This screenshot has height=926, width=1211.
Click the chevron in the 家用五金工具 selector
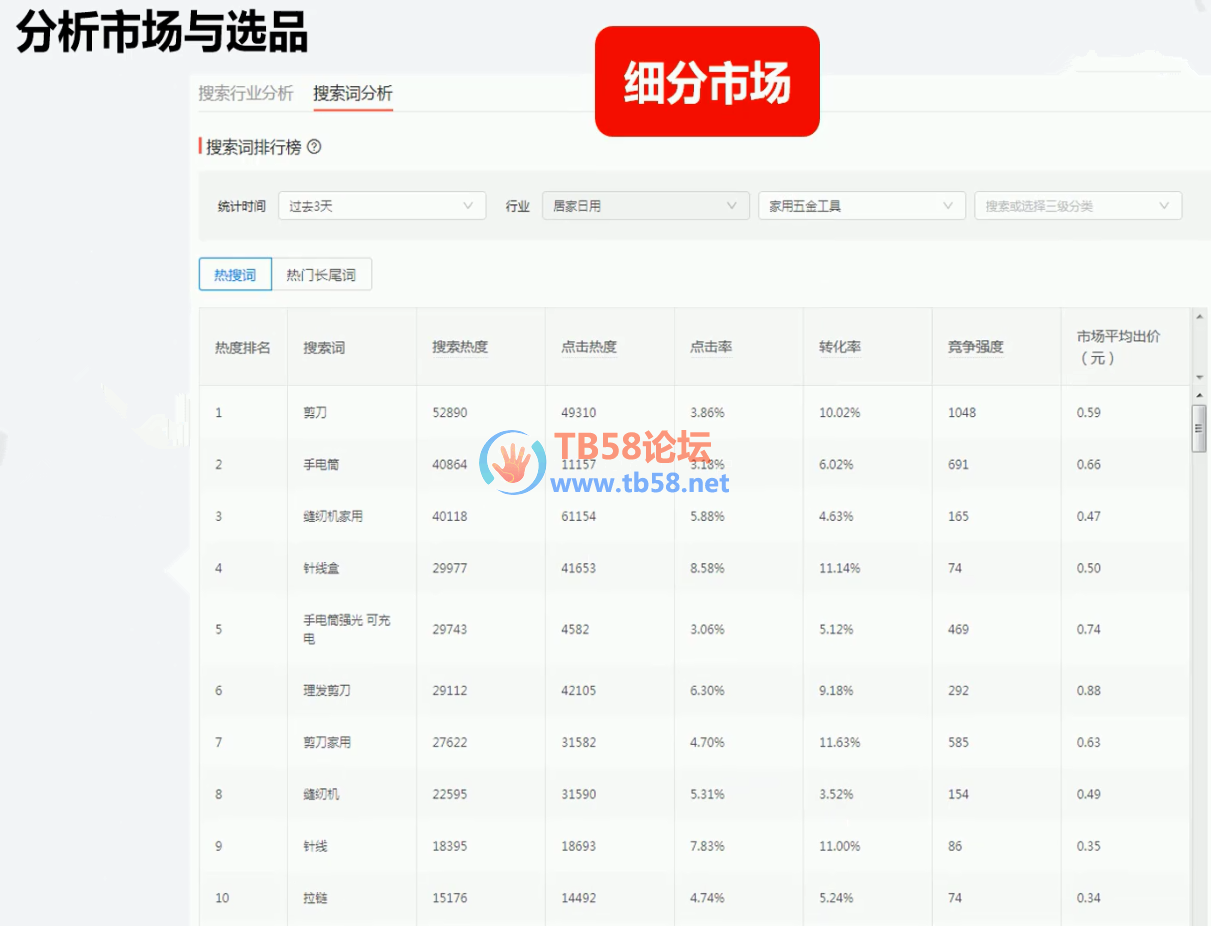point(948,206)
